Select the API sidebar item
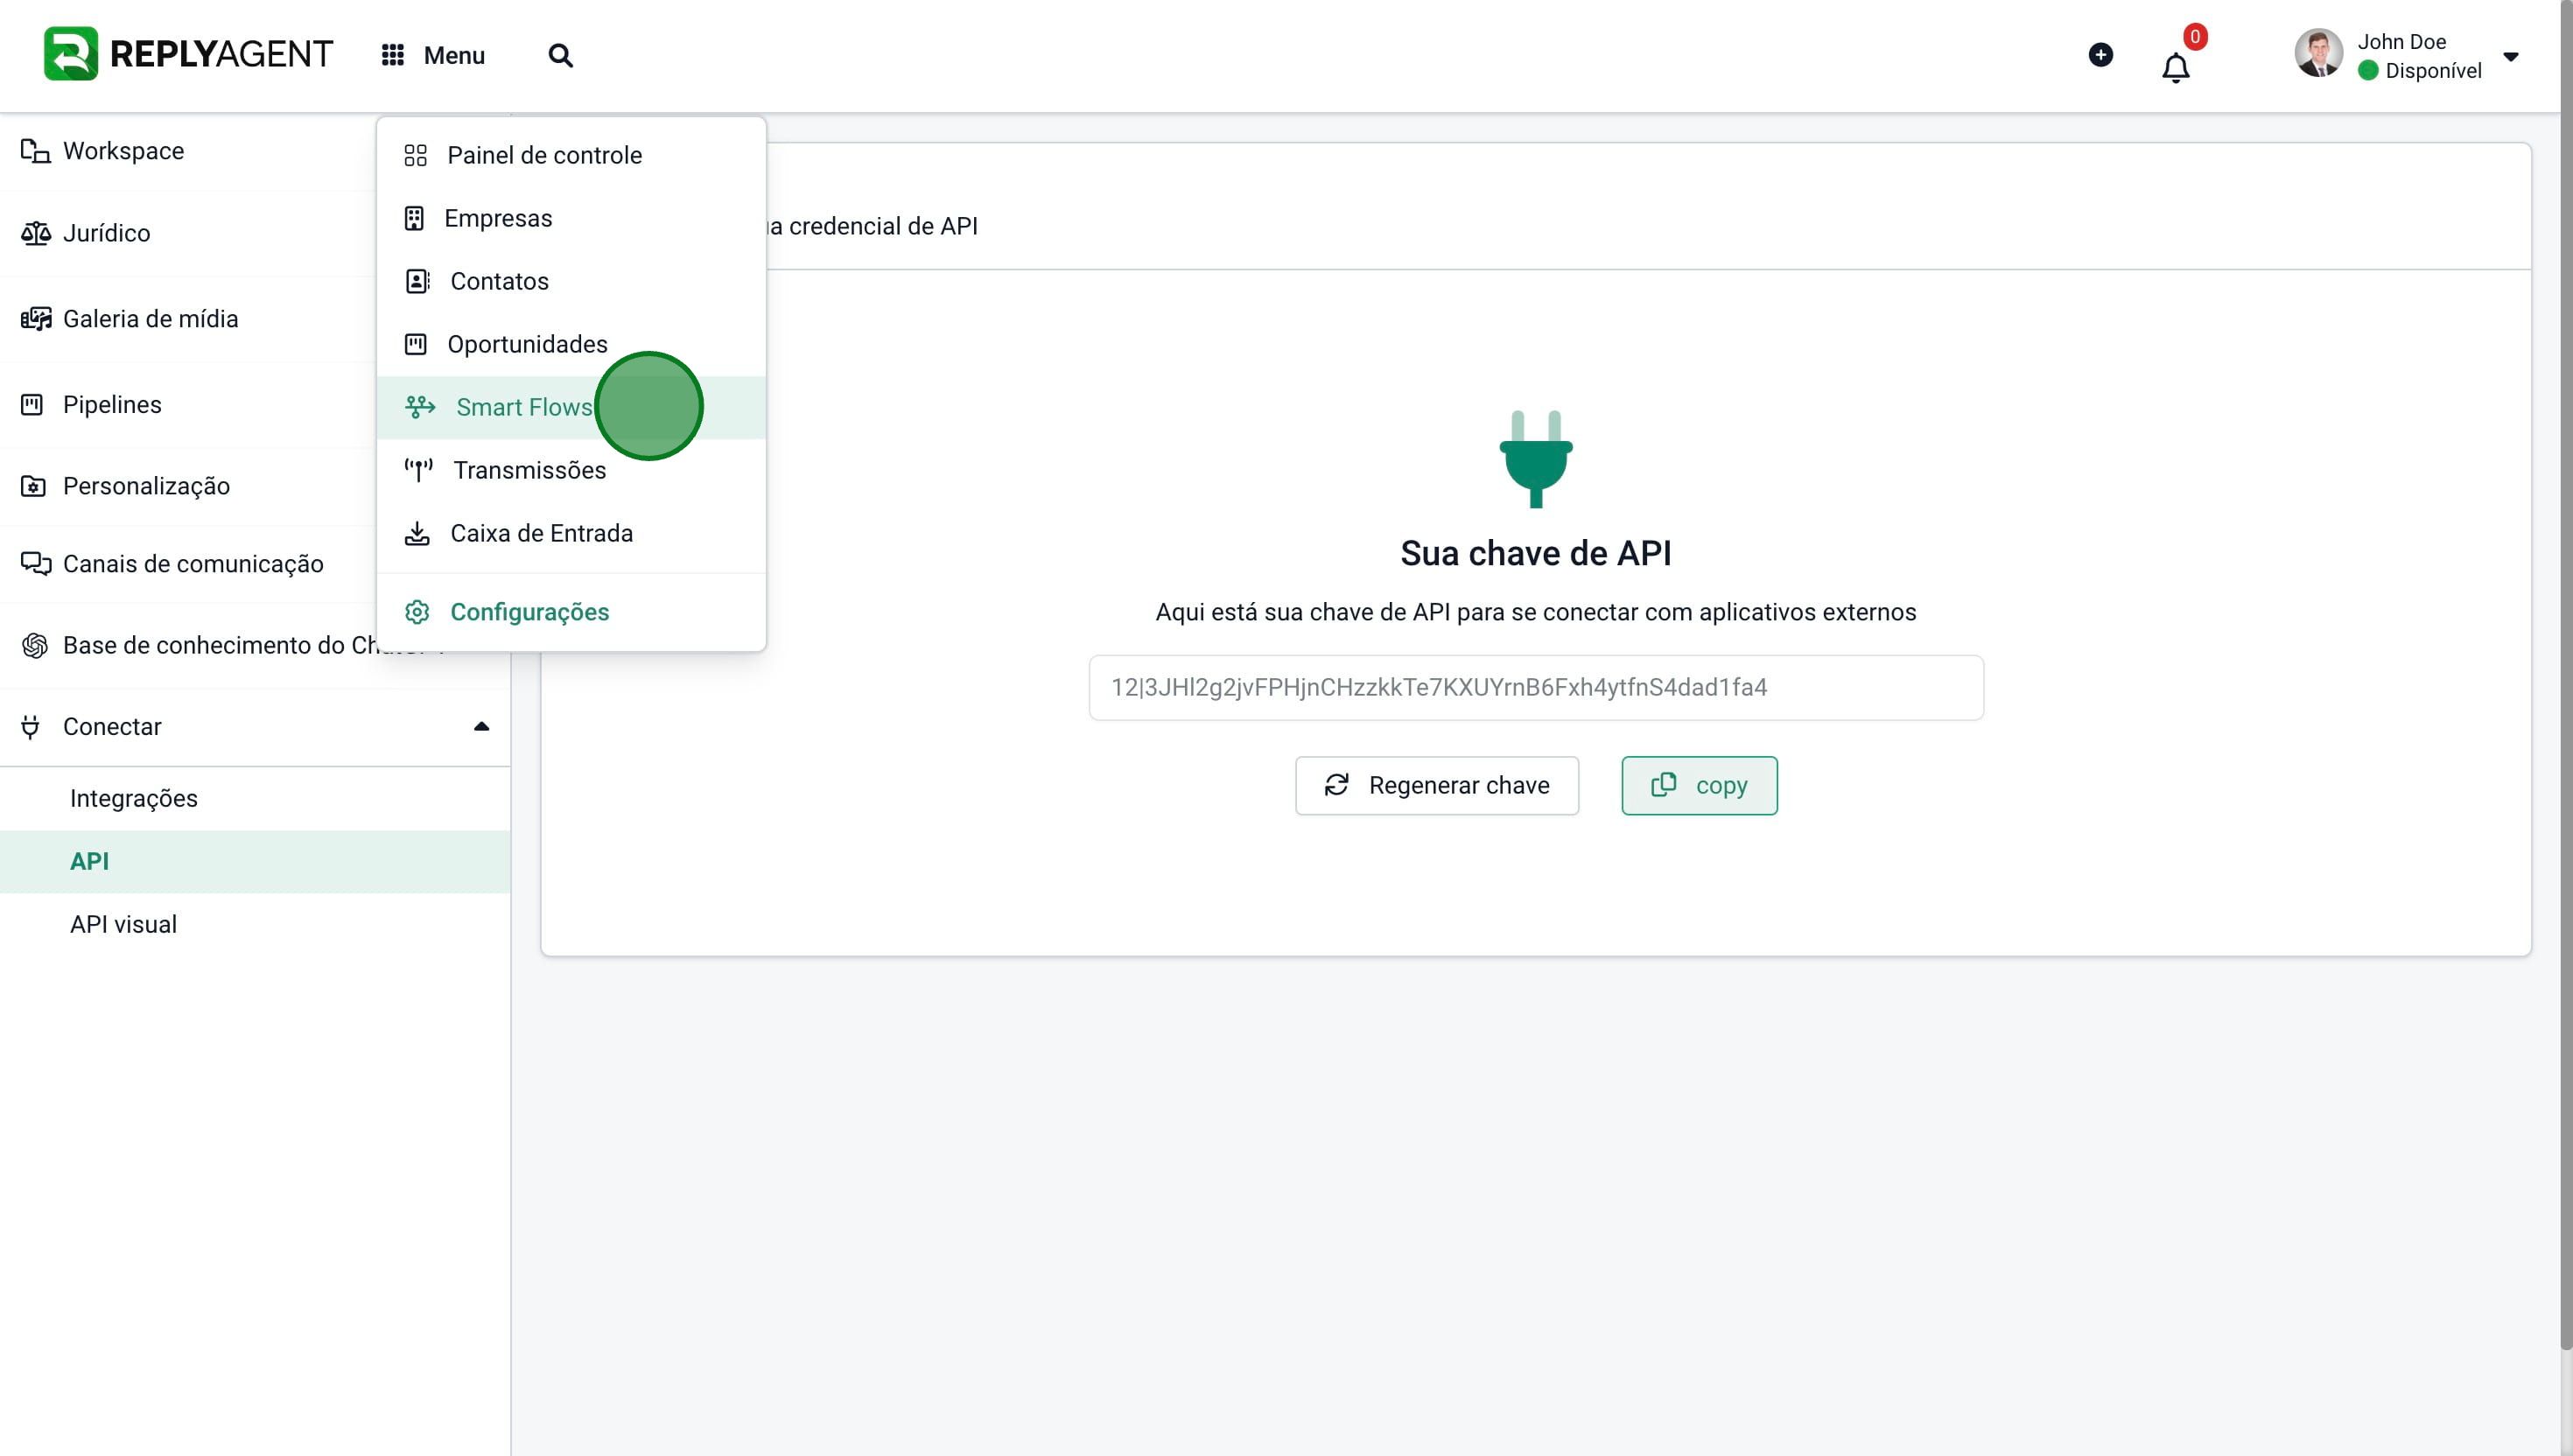2573x1456 pixels. point(255,861)
